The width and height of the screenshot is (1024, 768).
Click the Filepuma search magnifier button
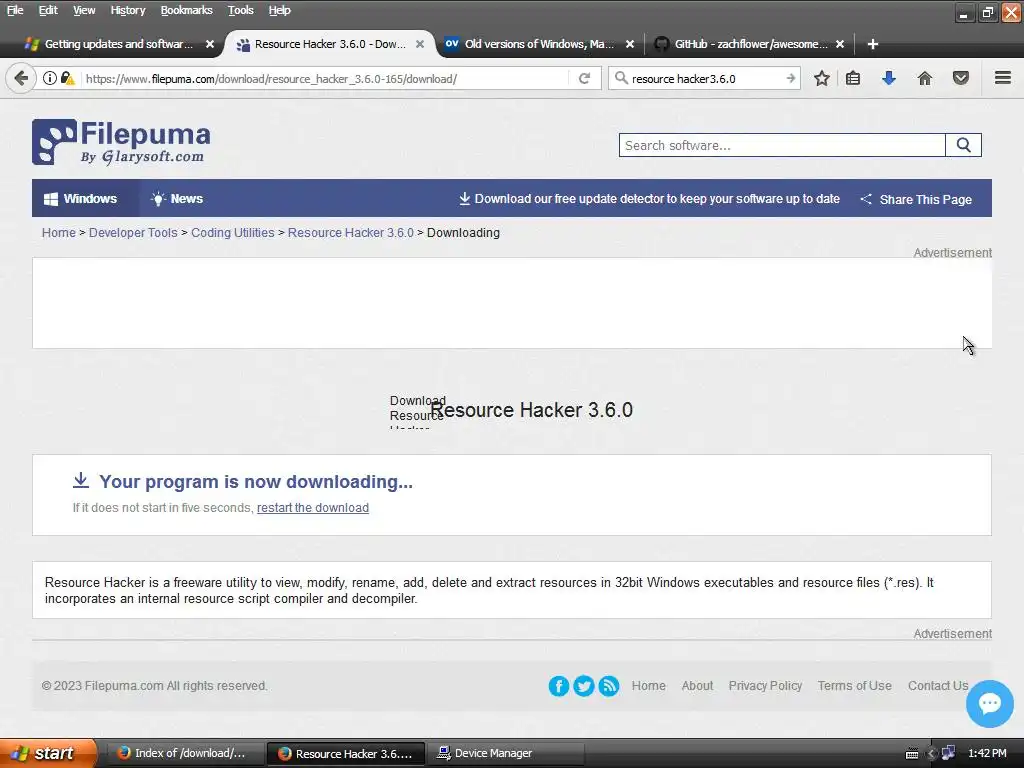[963, 145]
